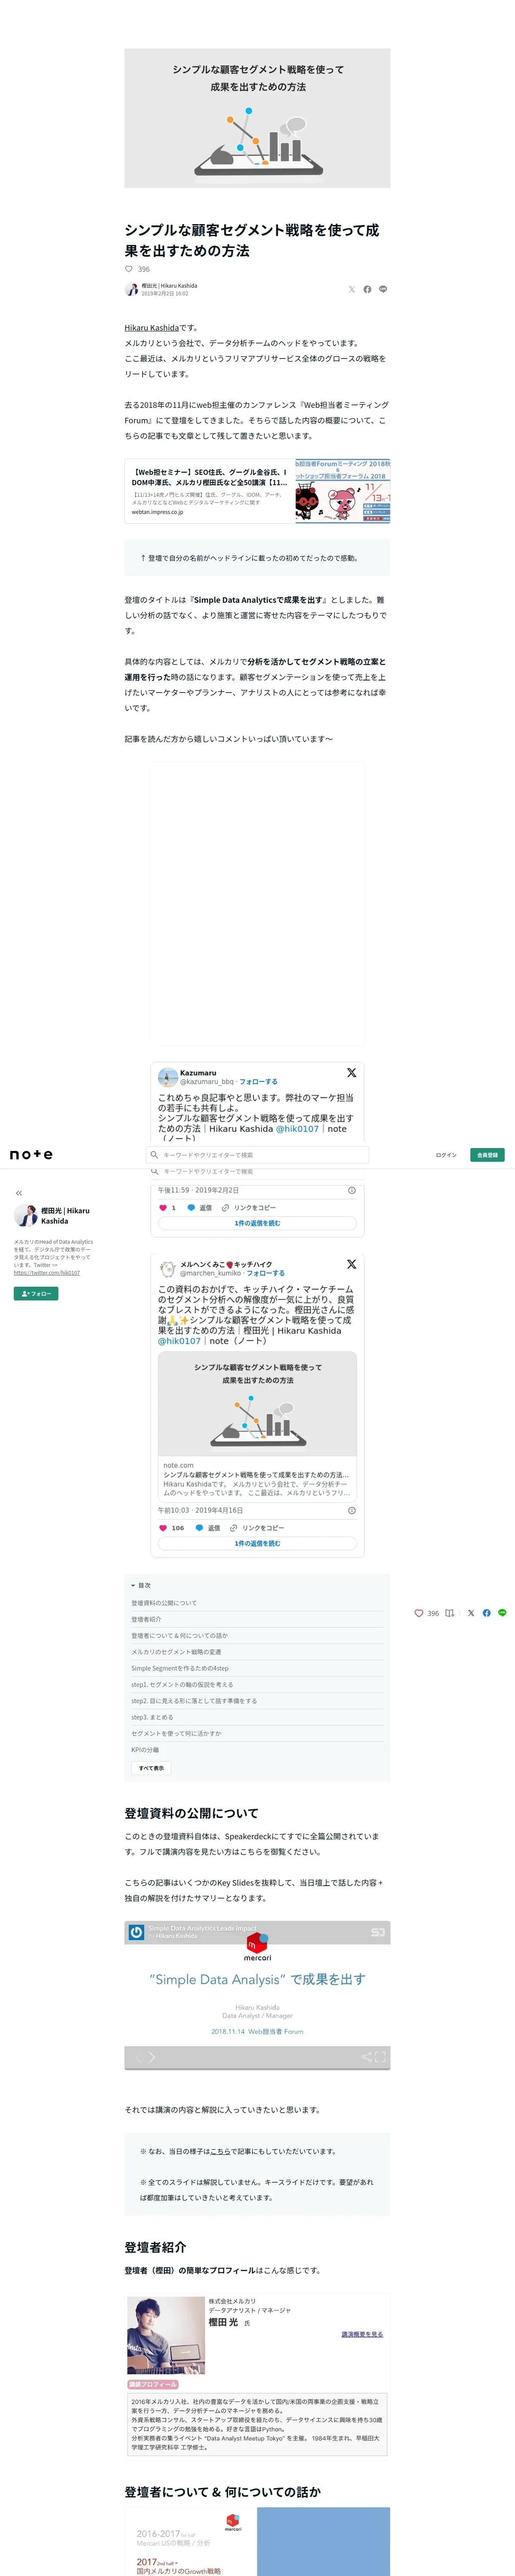Share on Facebook icon beside author byline
Screen dimensions: 515x2576
(367, 289)
